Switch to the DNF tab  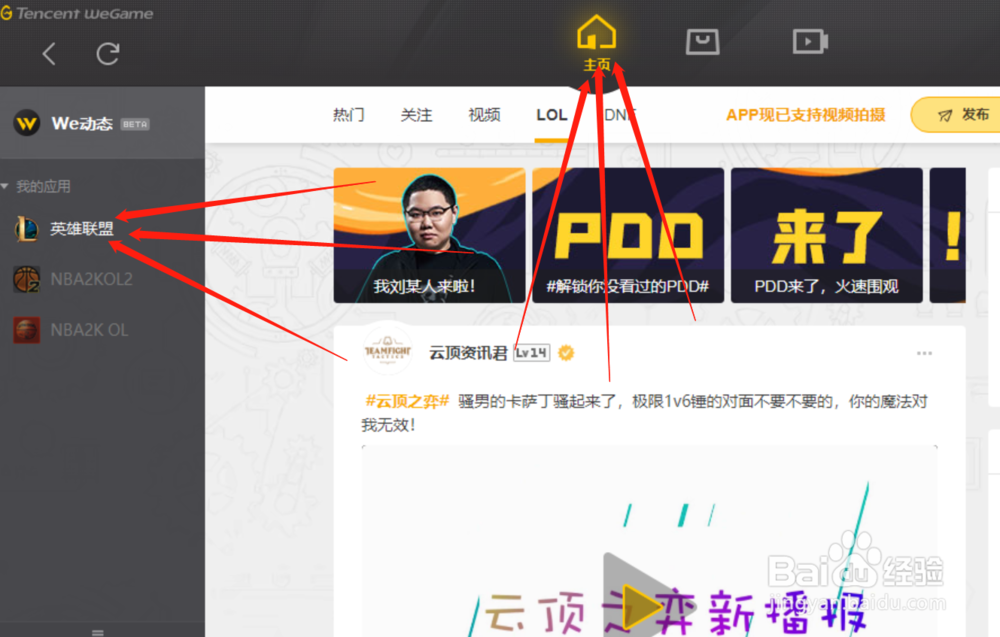tap(620, 115)
